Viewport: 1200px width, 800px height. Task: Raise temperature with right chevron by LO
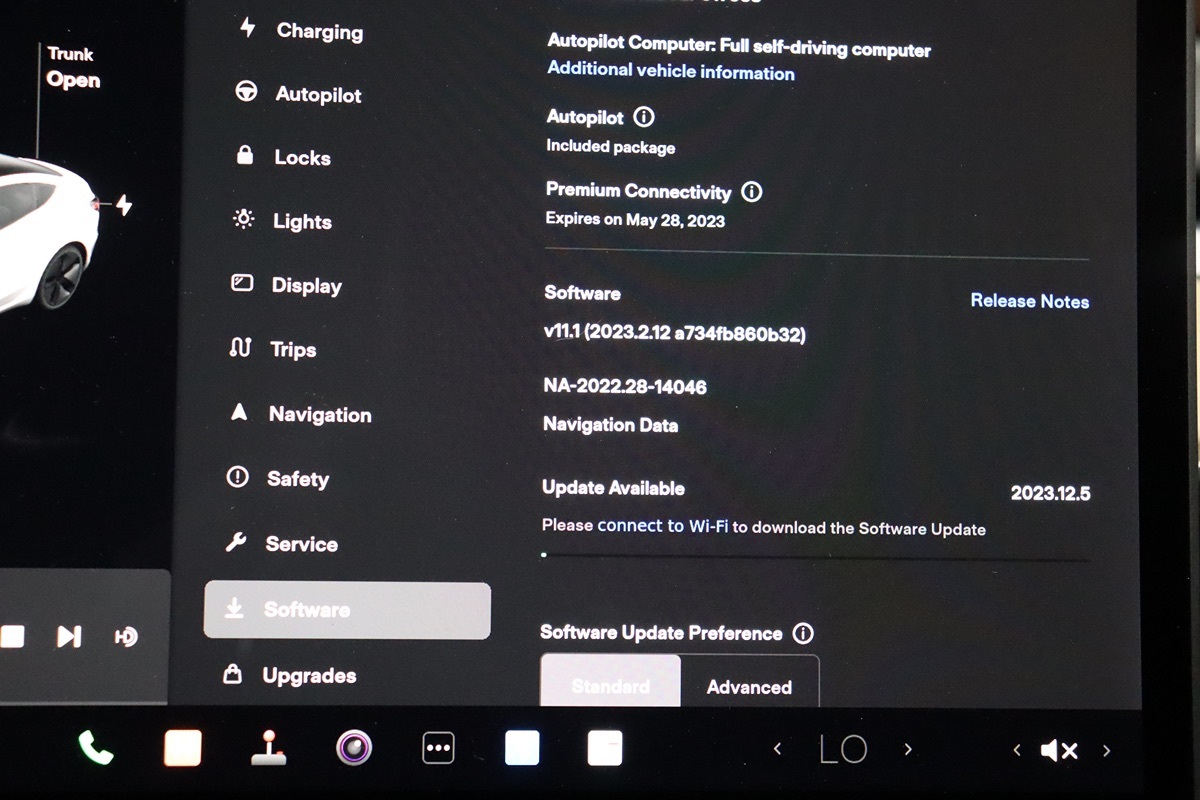908,749
